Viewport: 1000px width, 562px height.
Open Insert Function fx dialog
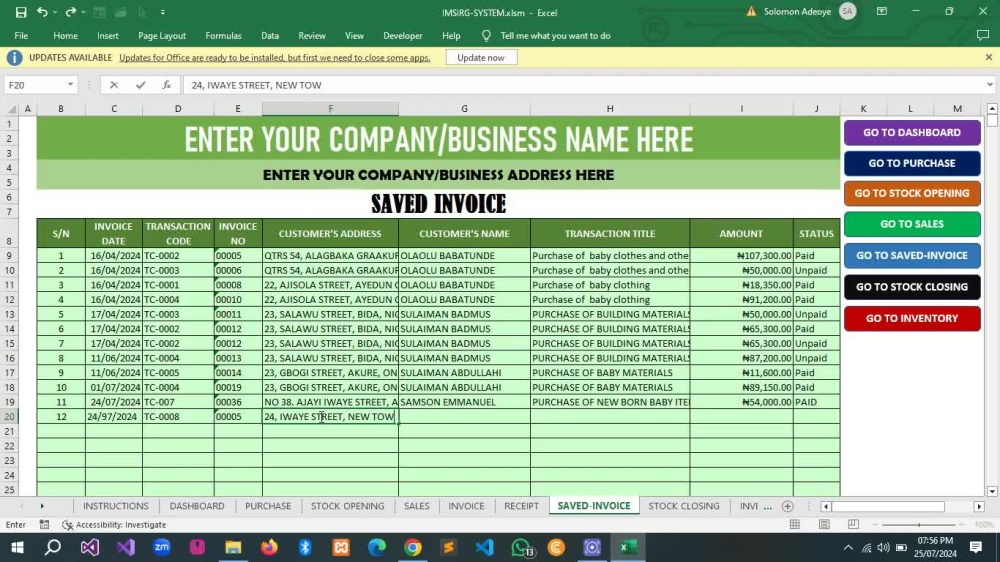point(166,85)
